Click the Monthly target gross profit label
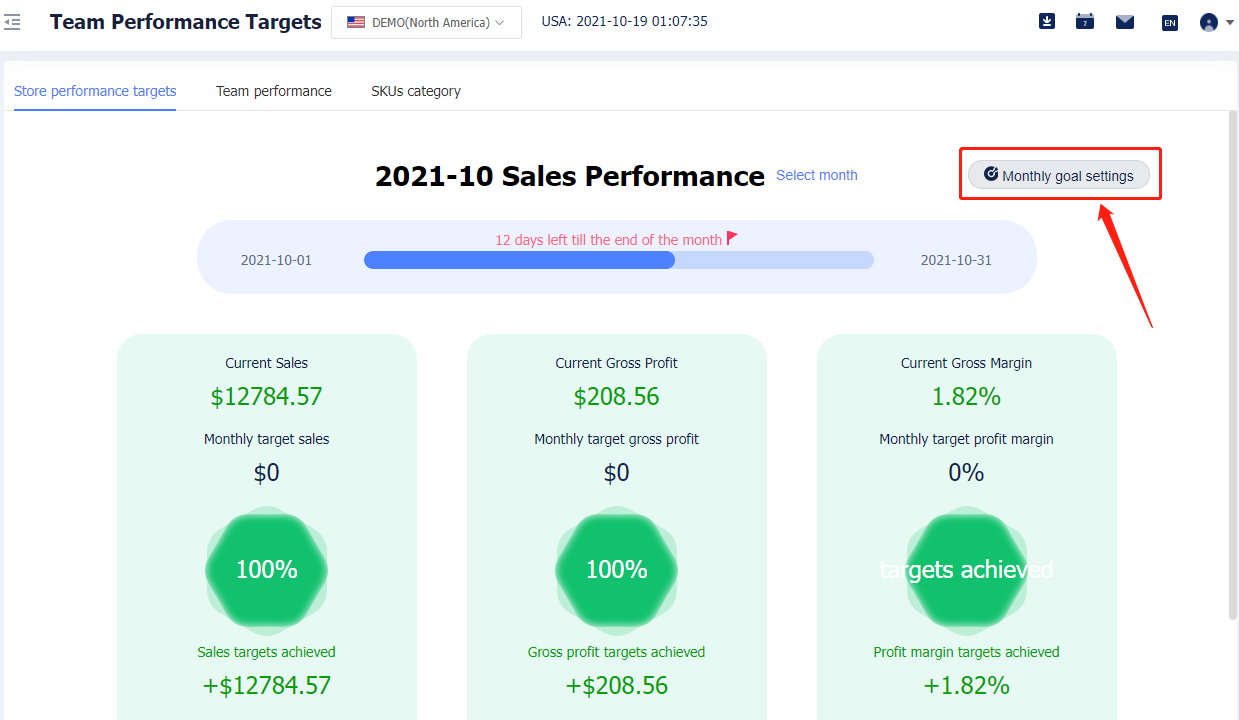This screenshot has height=720, width=1239. coord(616,439)
